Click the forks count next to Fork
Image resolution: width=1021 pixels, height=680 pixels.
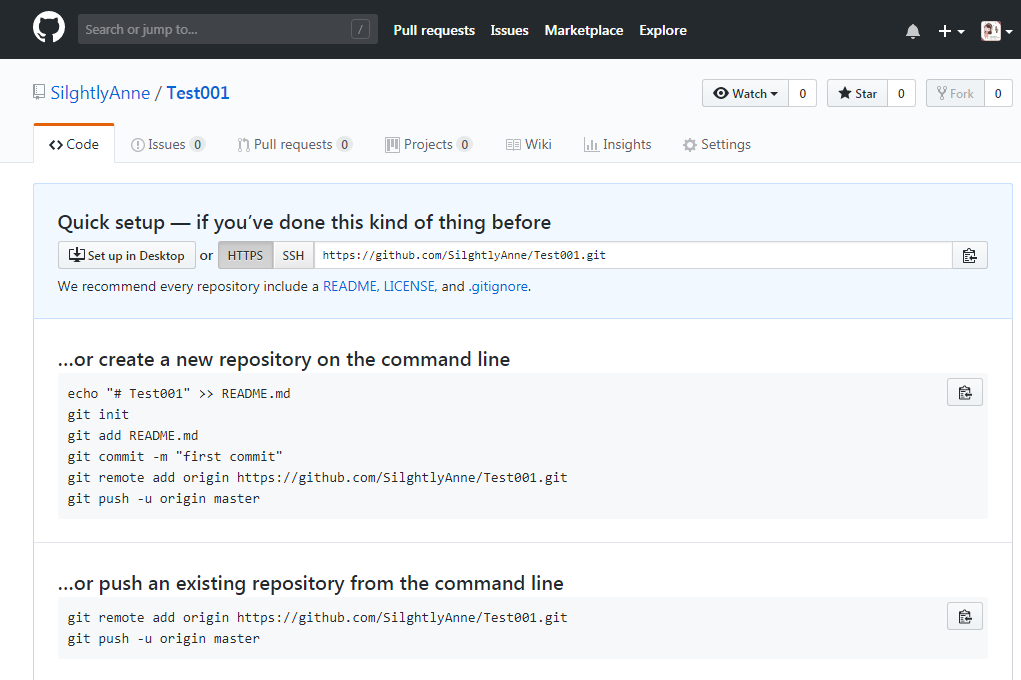click(x=998, y=93)
